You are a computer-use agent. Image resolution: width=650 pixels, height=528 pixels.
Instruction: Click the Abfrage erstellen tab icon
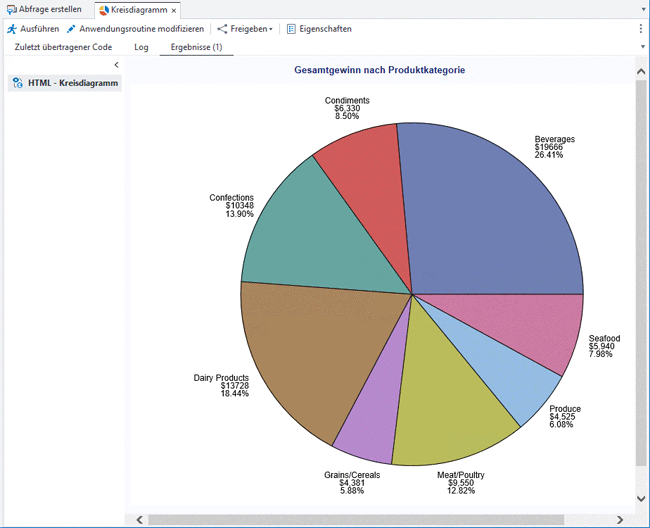11,9
